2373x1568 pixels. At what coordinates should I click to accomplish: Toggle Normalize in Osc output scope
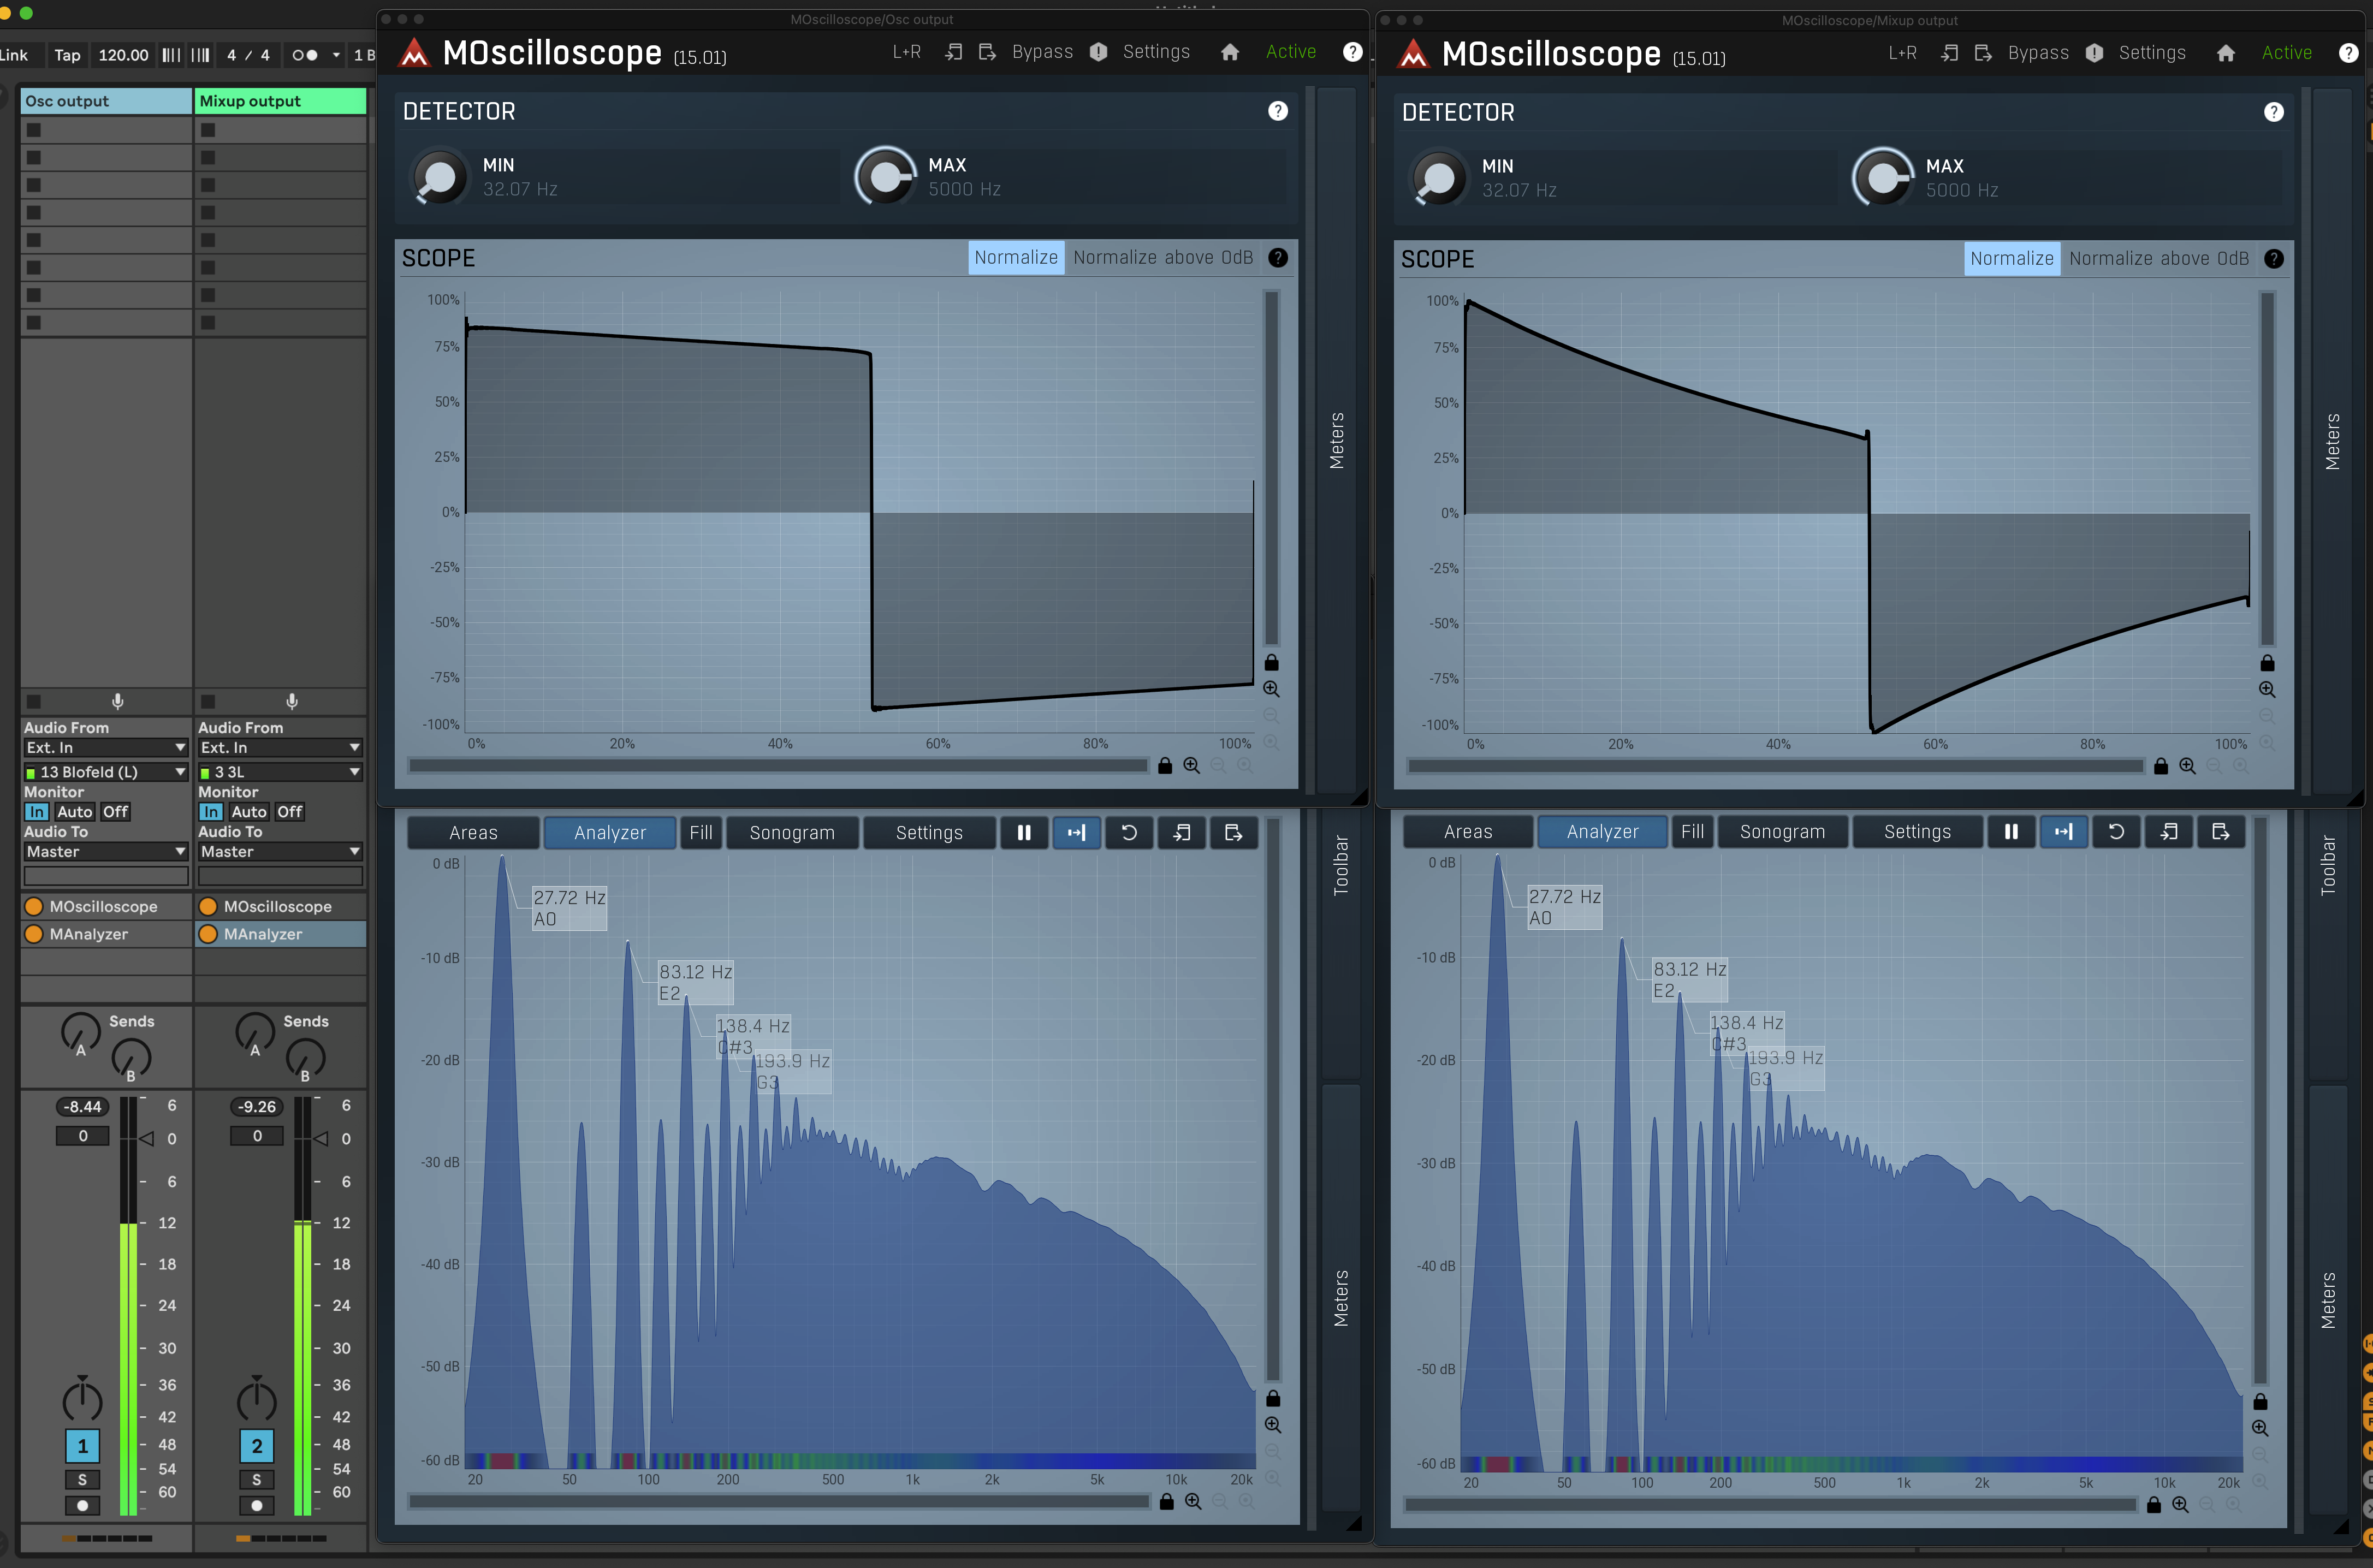[1016, 257]
